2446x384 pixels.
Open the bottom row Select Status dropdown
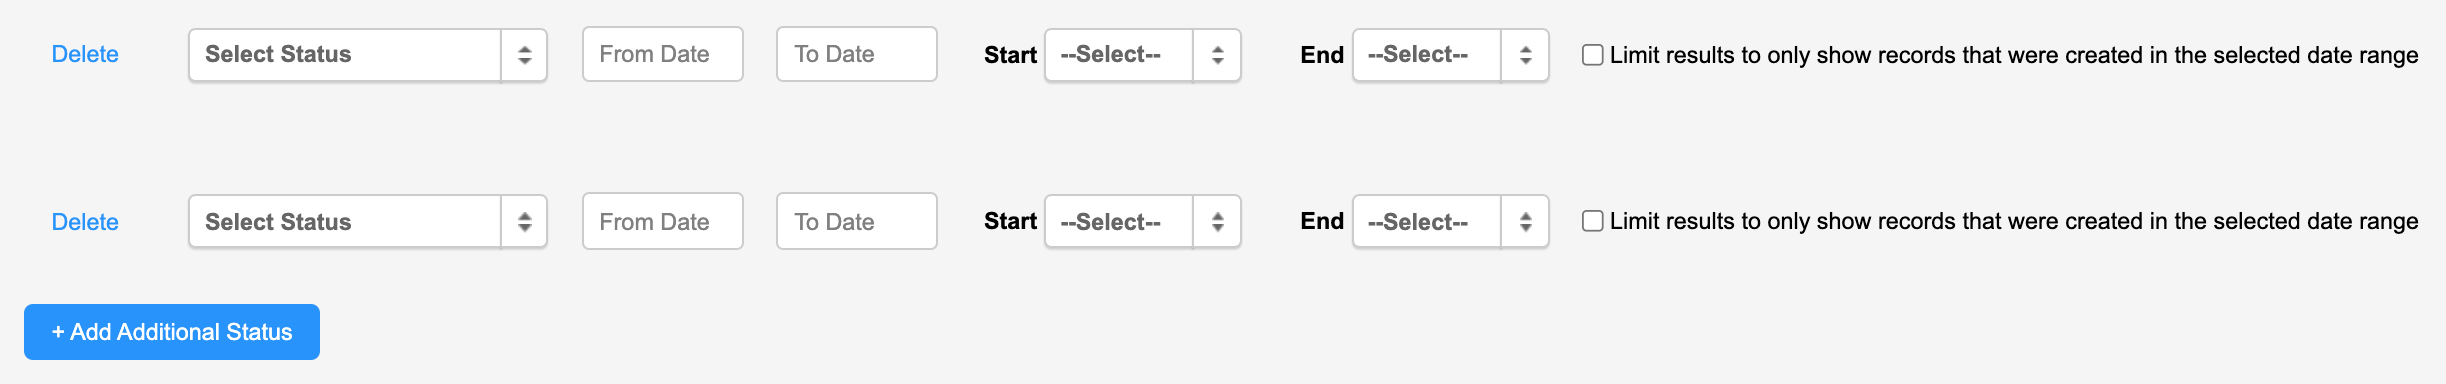(x=368, y=221)
